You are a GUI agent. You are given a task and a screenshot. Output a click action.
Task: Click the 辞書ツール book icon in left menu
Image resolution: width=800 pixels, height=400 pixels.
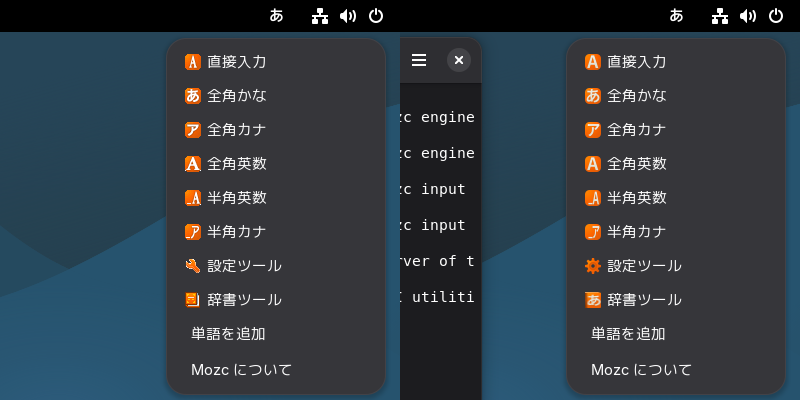(x=193, y=299)
